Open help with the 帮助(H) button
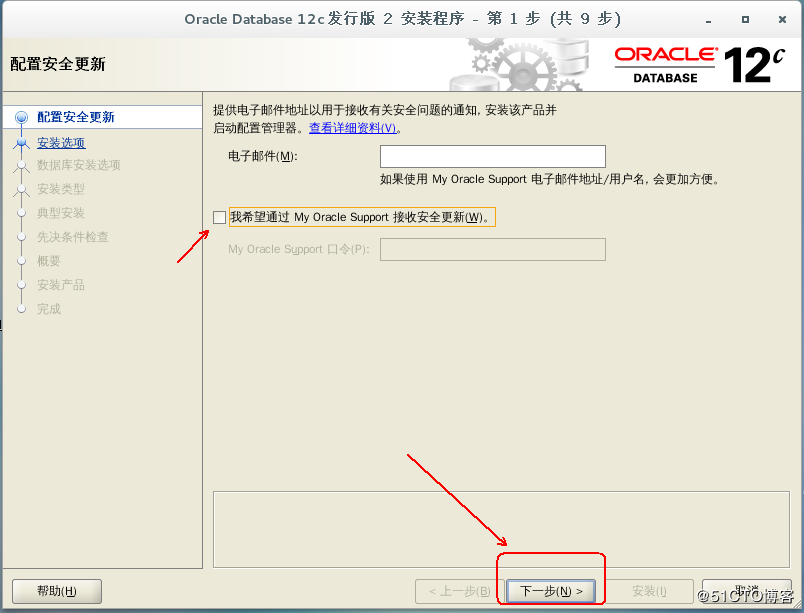 57,591
